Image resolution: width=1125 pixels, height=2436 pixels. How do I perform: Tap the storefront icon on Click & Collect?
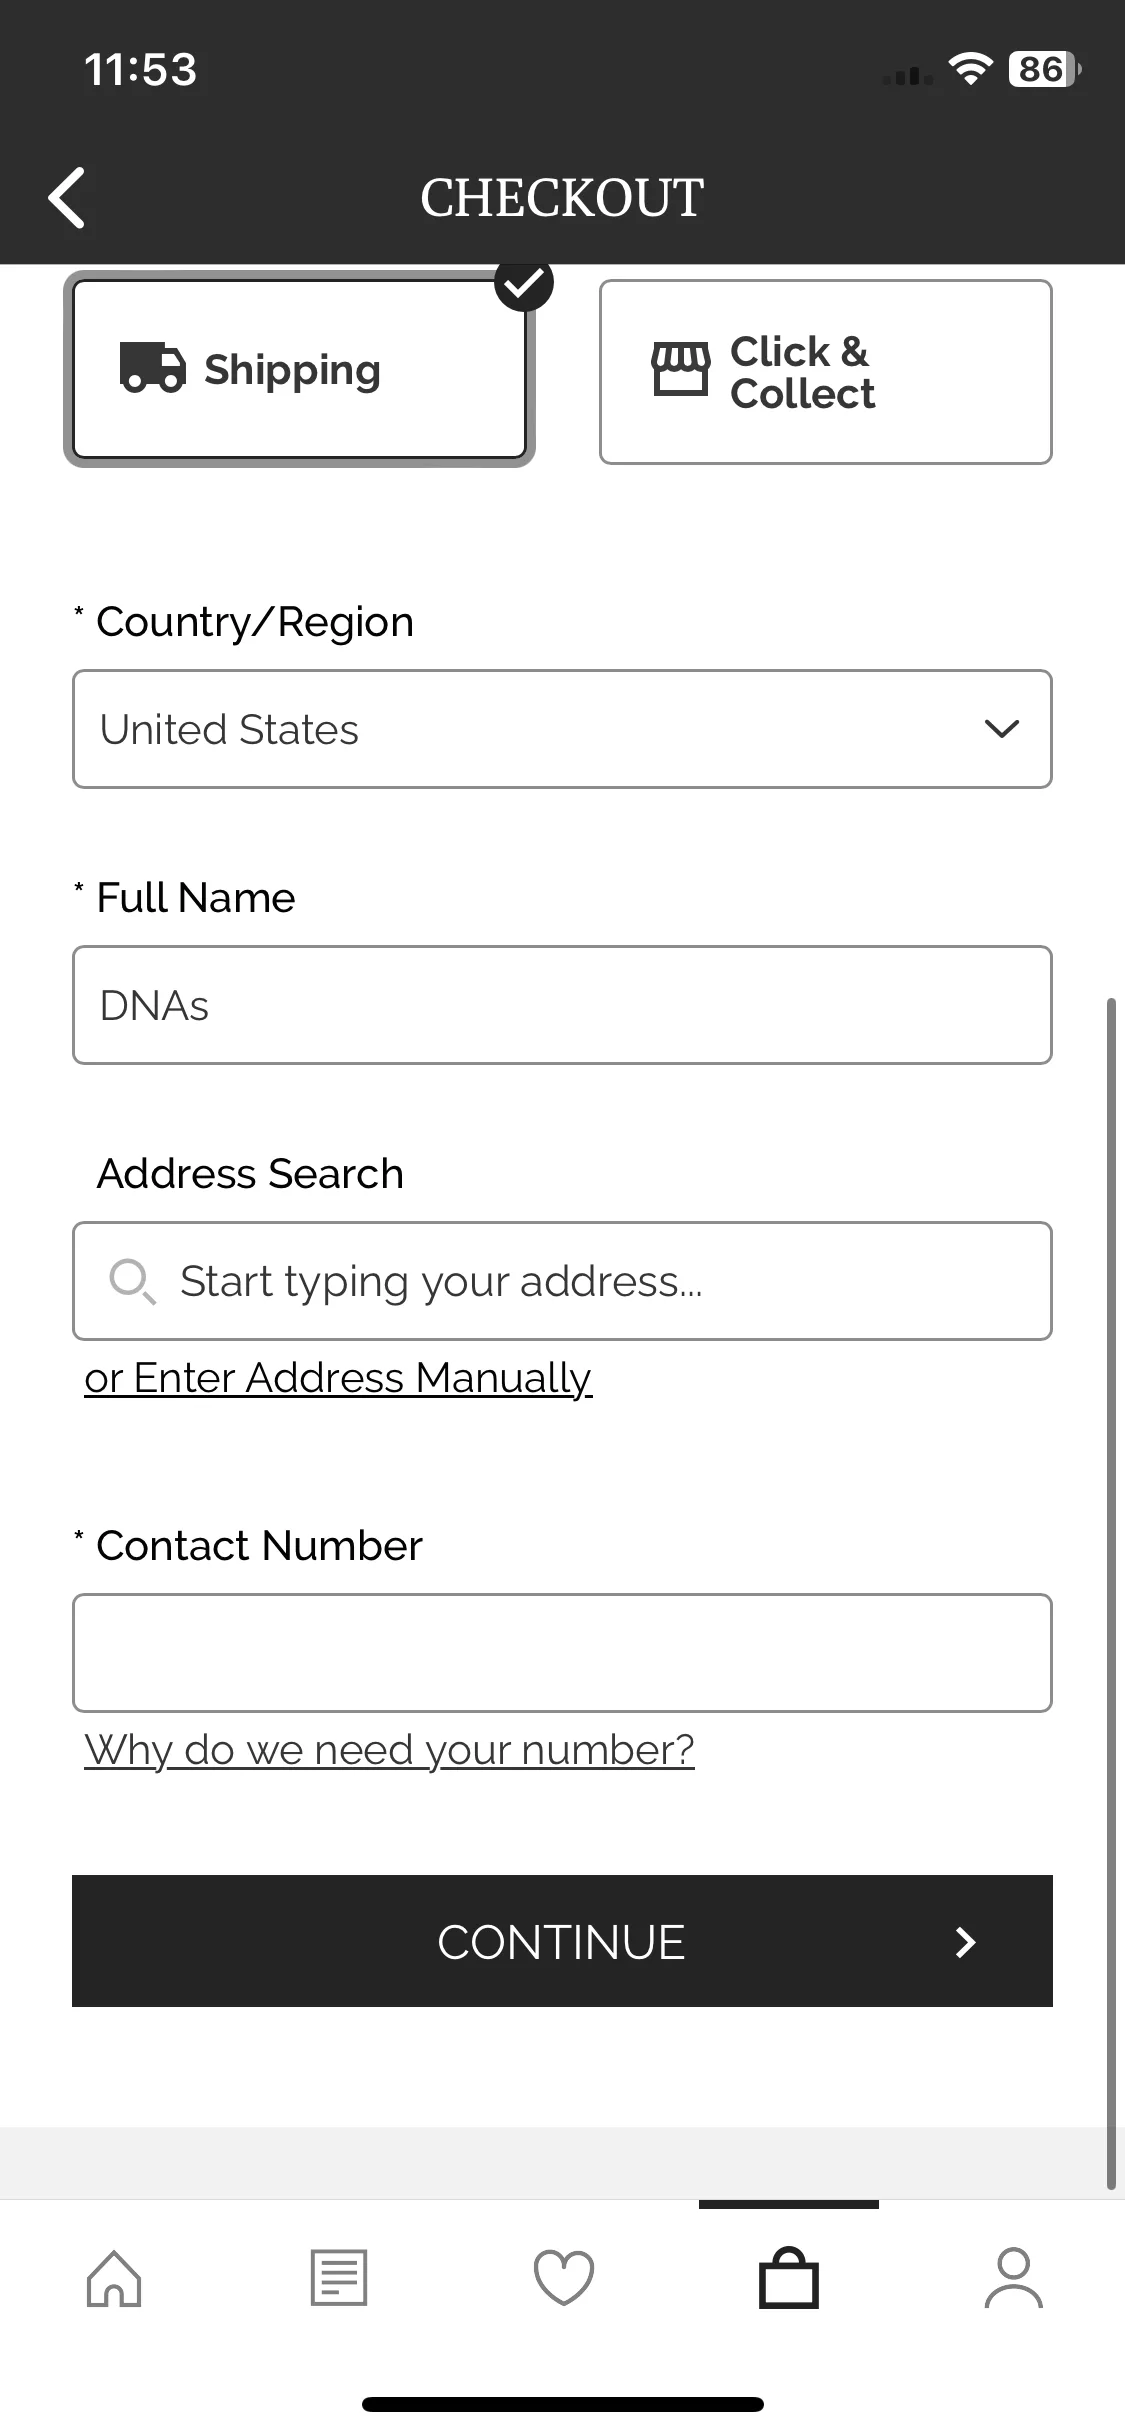point(681,369)
